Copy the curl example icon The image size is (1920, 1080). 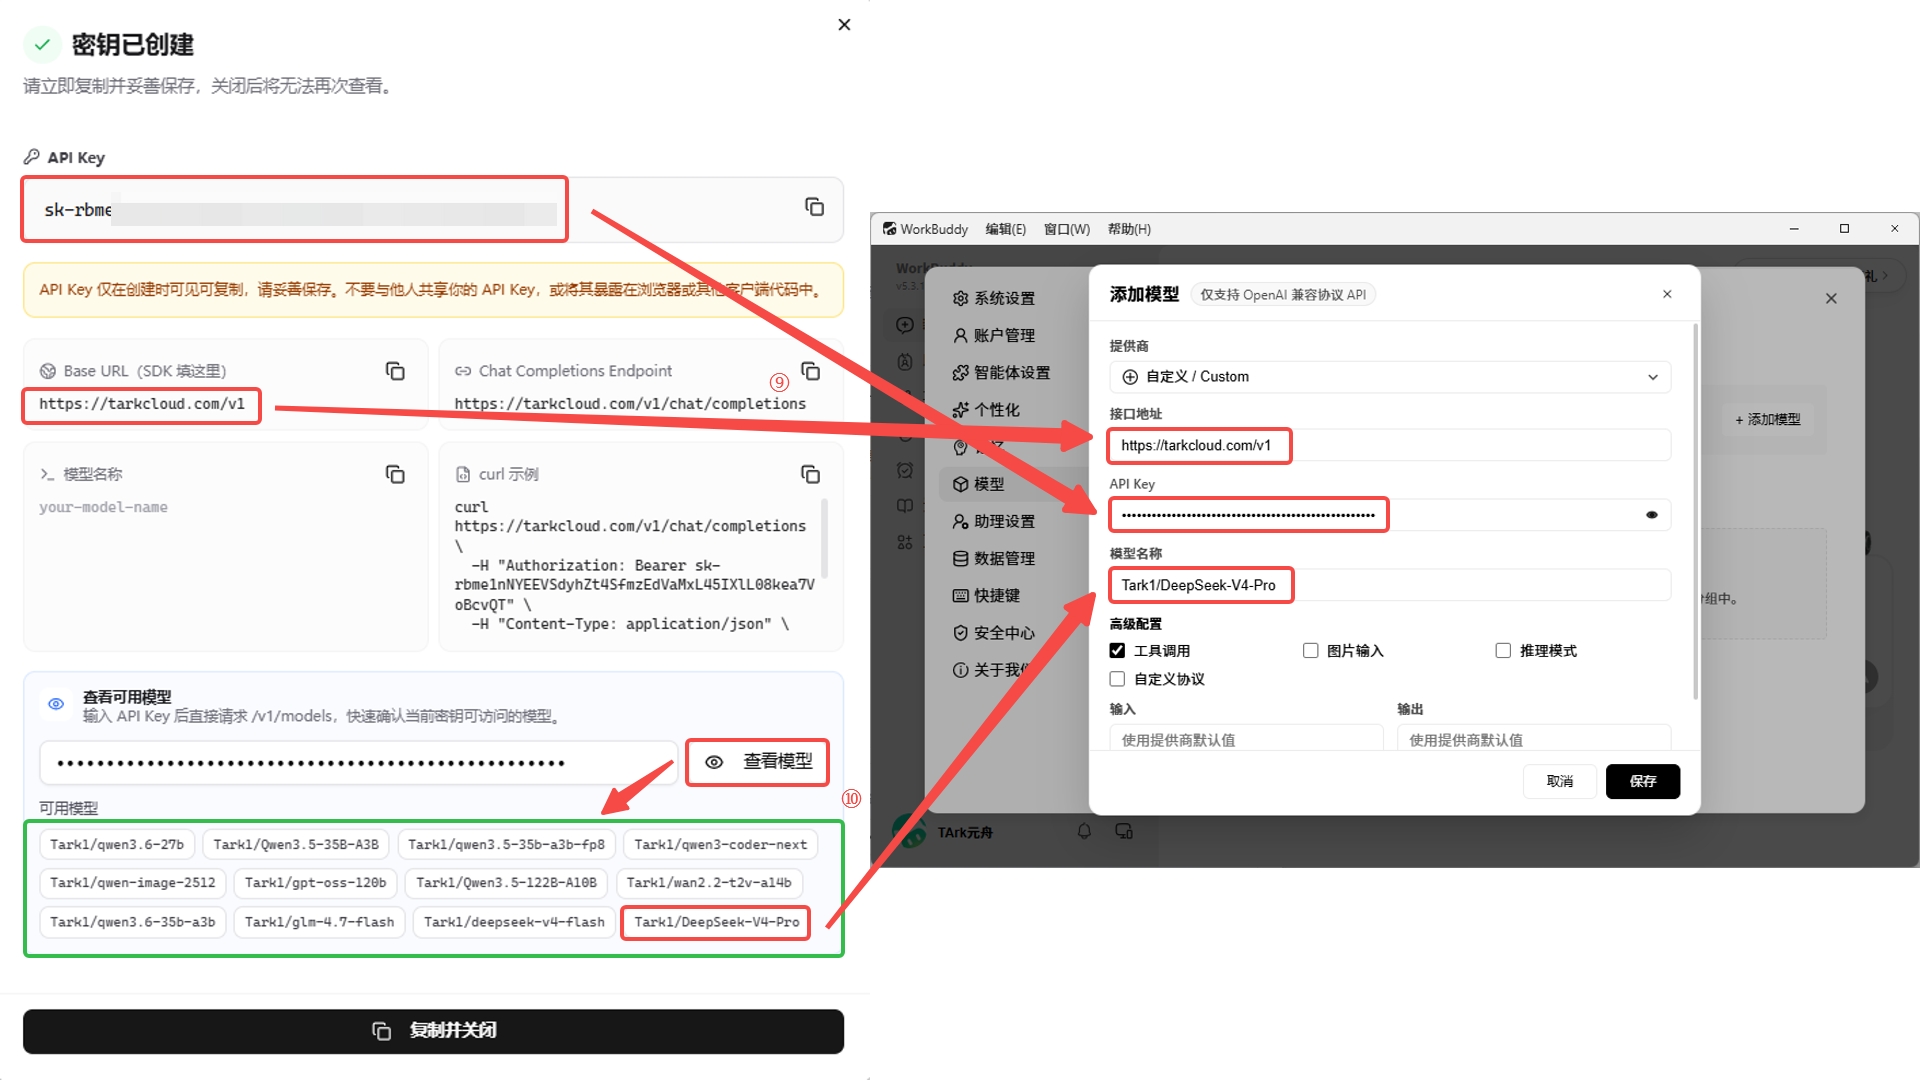pos(811,474)
